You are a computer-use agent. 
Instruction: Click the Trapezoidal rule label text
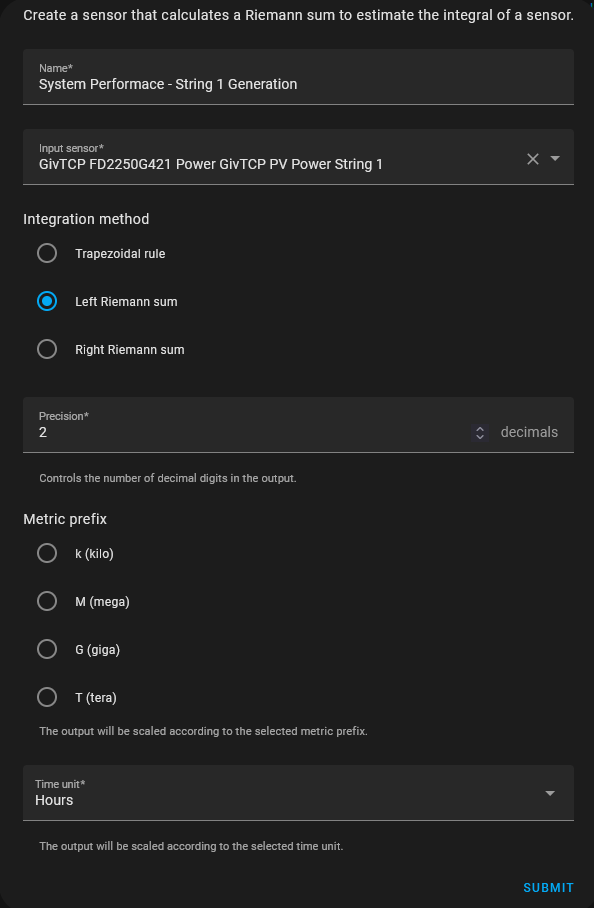point(120,254)
